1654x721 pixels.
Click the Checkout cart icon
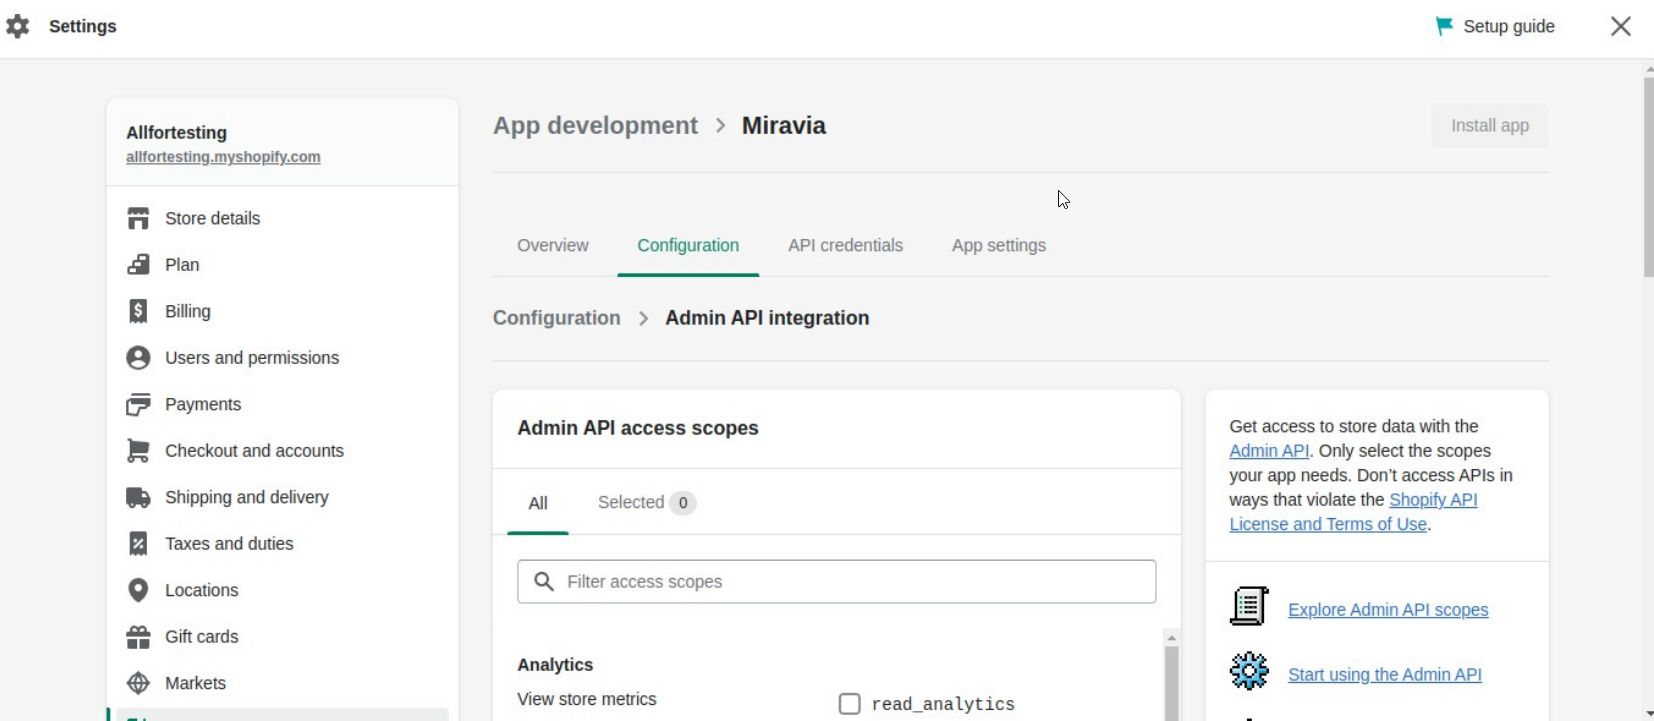(138, 451)
